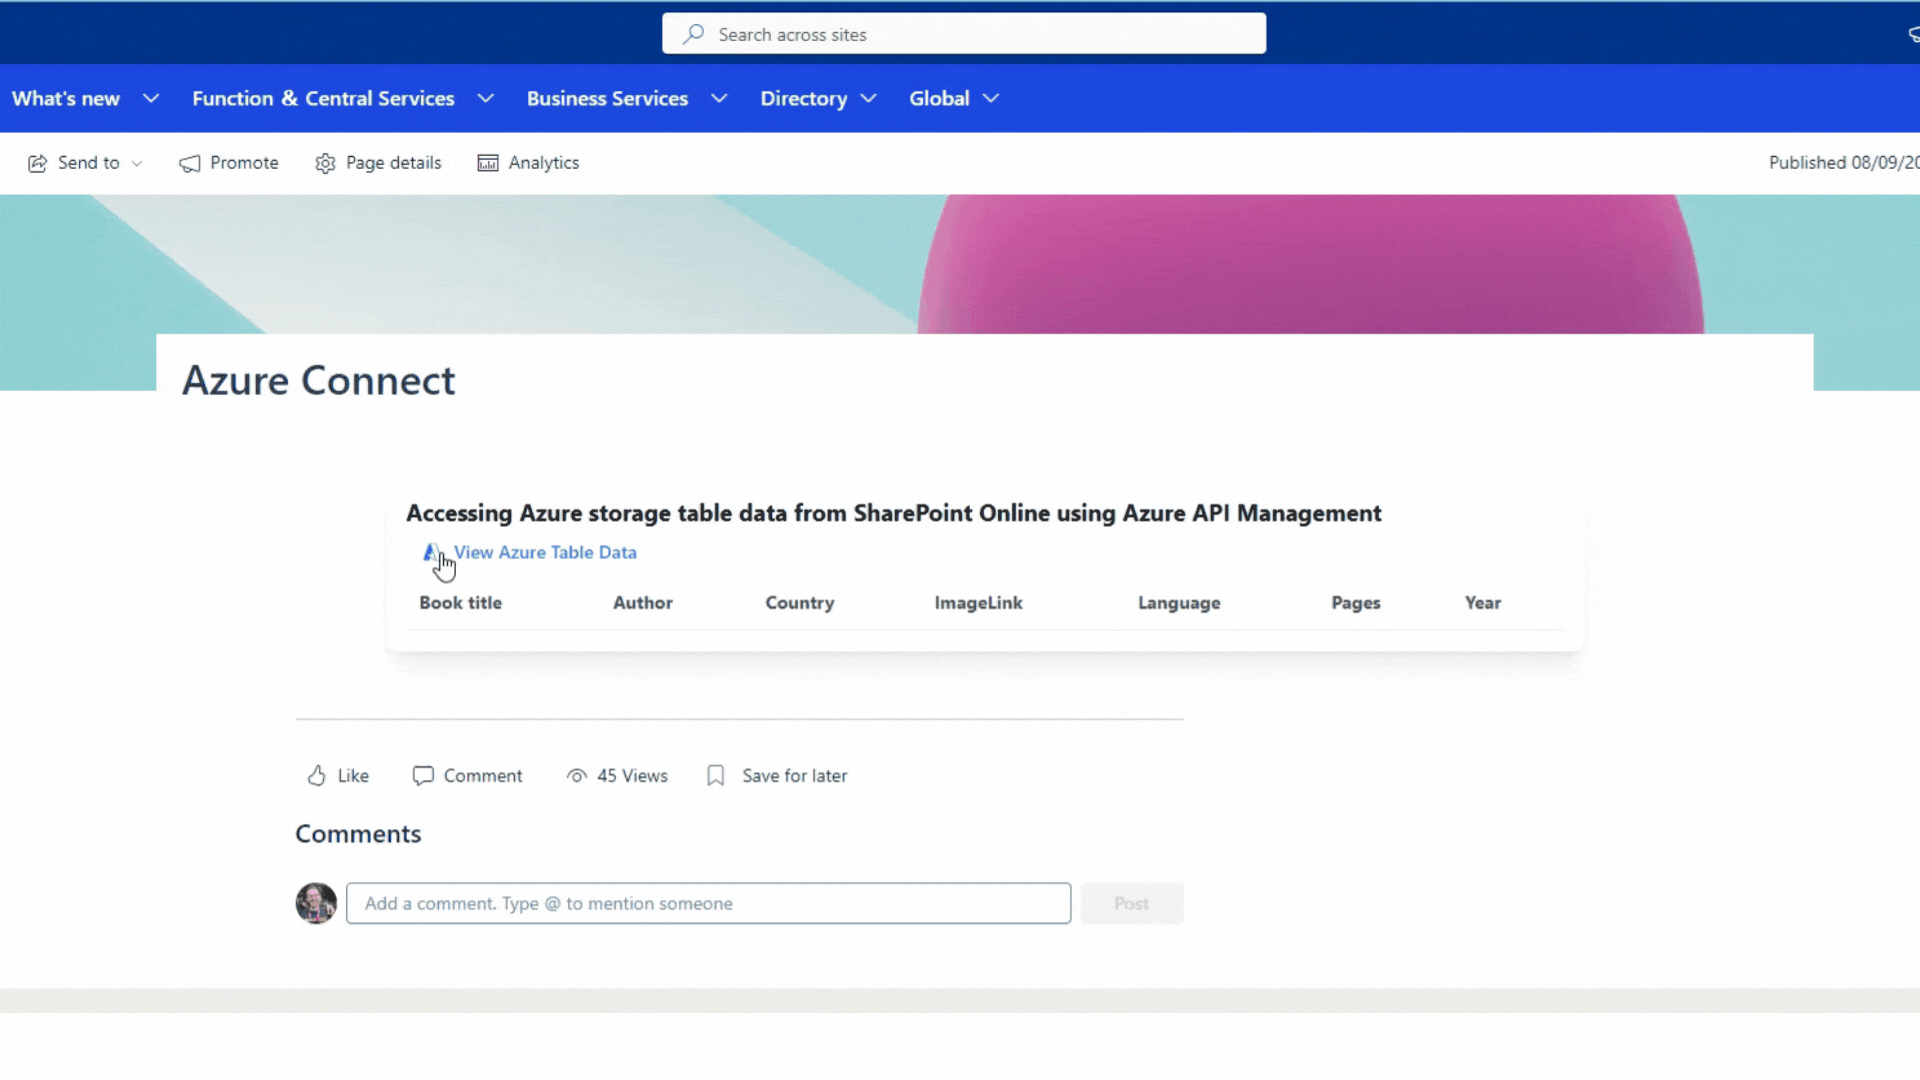
Task: Click the Comment button
Action: 483,776
